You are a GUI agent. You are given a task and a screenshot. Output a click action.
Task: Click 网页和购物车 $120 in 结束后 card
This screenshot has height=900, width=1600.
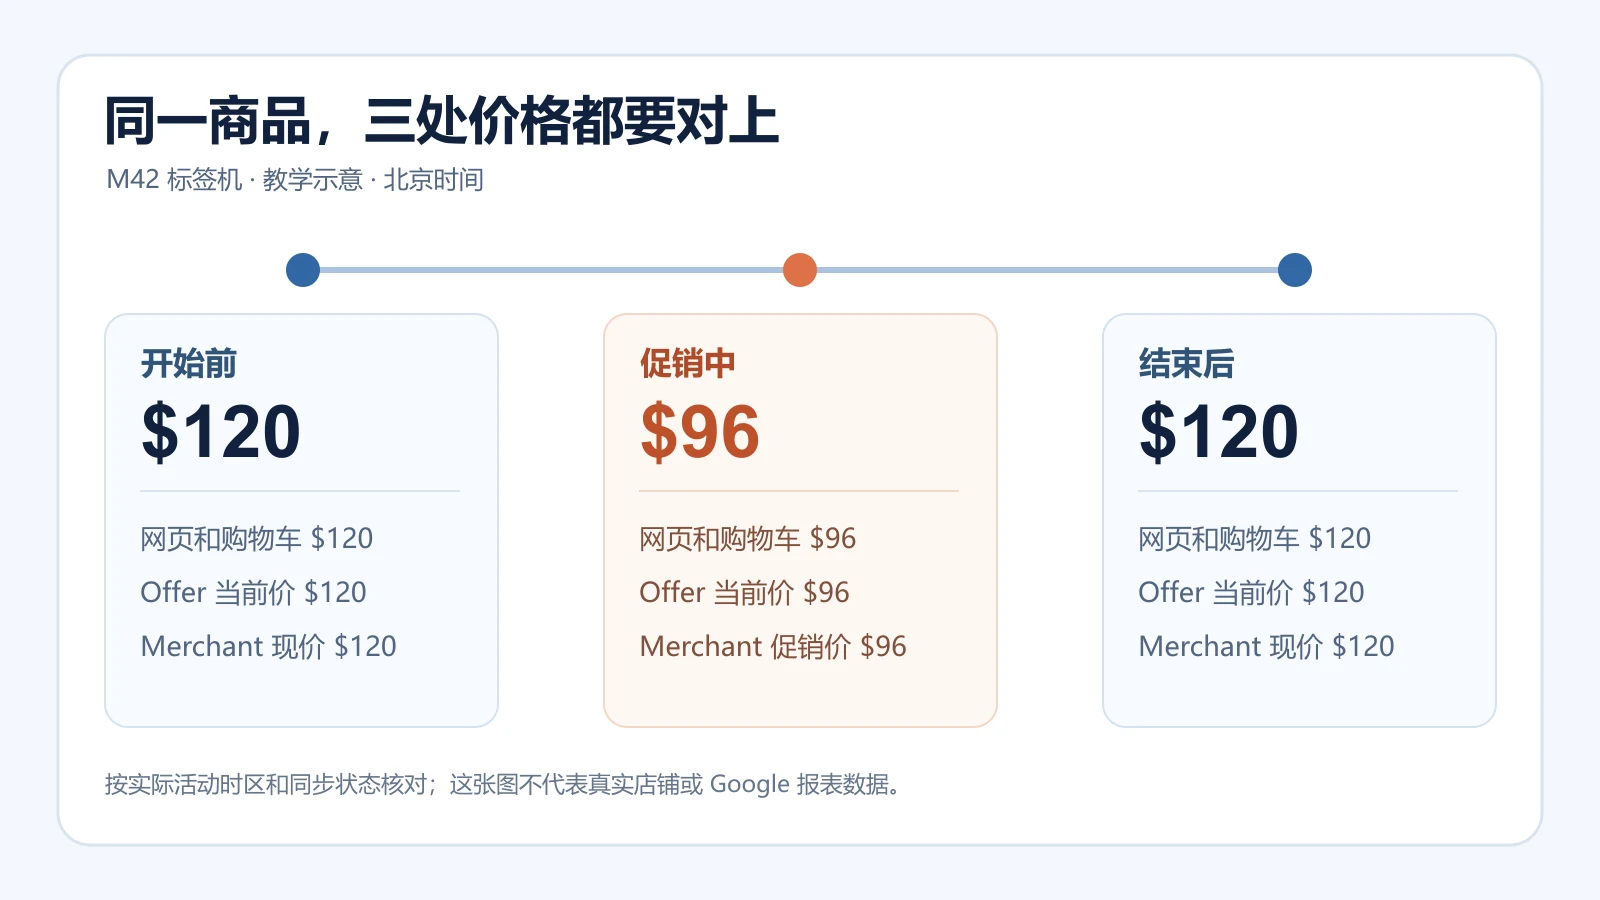[x=1255, y=539]
